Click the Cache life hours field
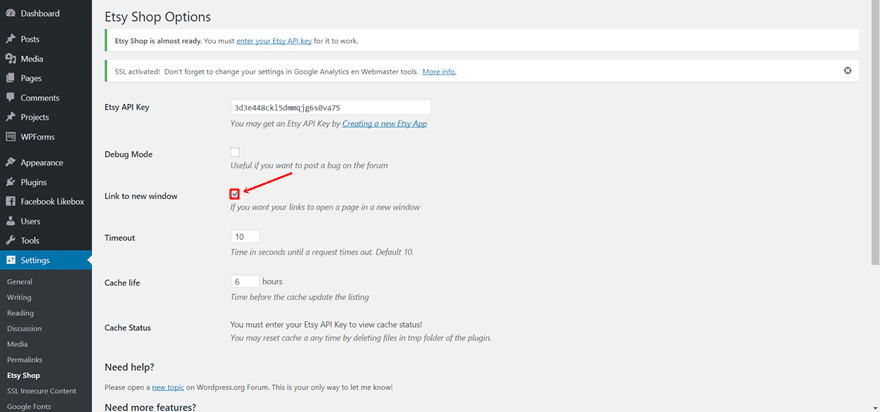Image resolution: width=880 pixels, height=412 pixels. point(245,281)
